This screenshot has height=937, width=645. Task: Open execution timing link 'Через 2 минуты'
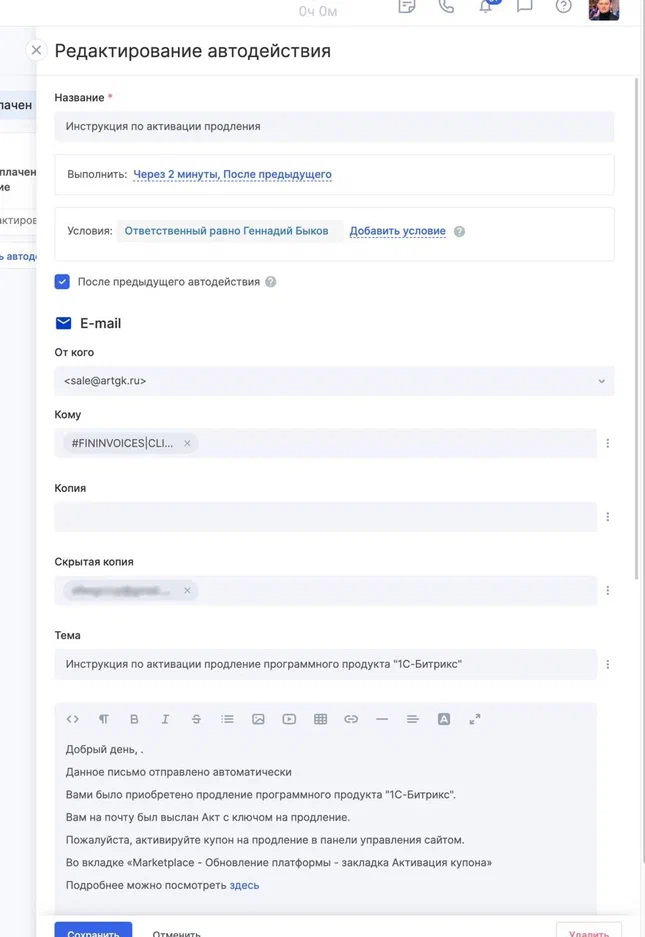click(x=232, y=174)
